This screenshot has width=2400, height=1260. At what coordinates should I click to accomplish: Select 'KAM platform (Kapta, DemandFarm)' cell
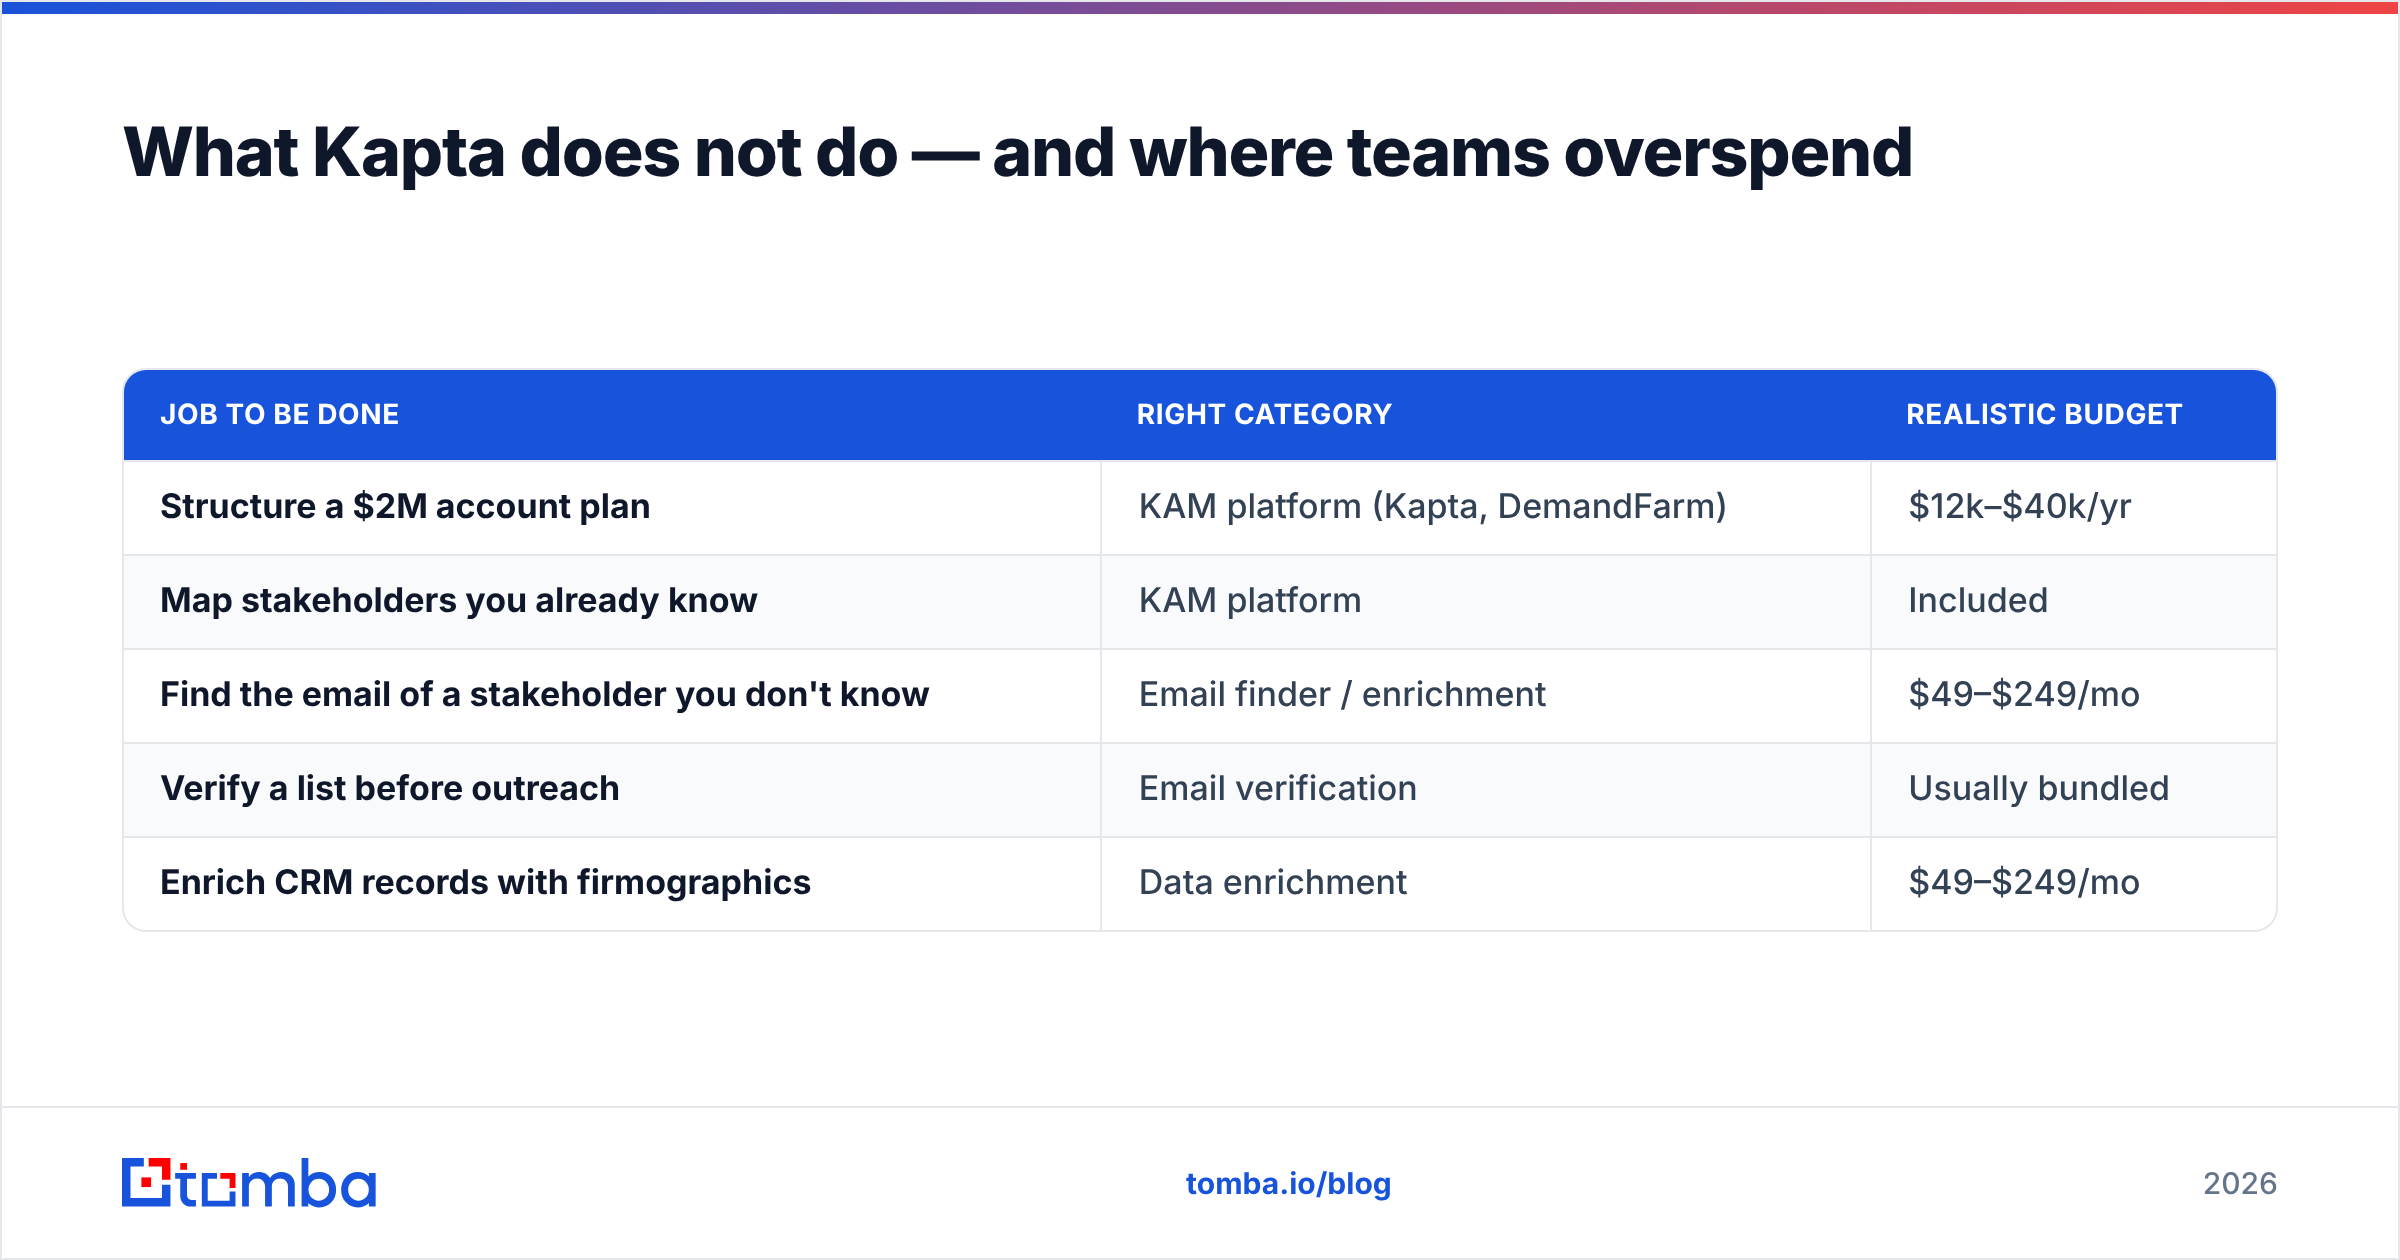[1486, 507]
